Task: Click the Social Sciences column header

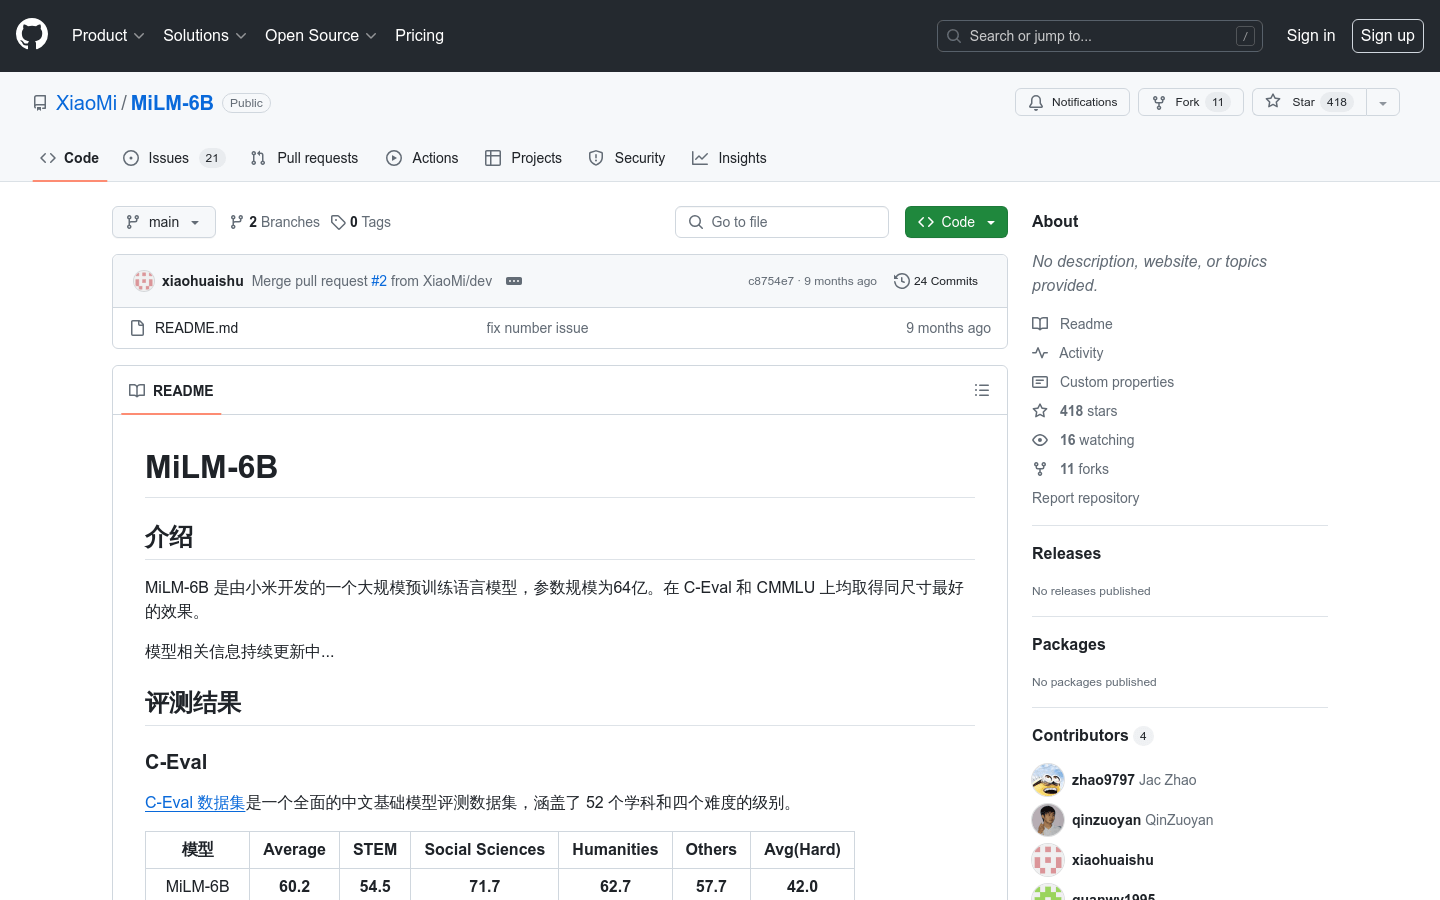Action: (x=484, y=849)
